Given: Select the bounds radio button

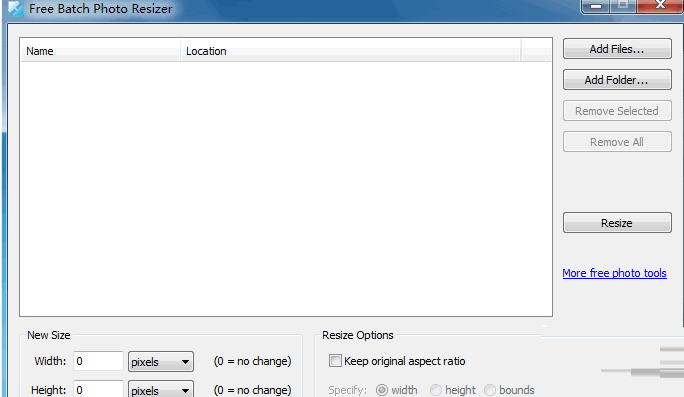Looking at the screenshot, I should [x=490, y=390].
